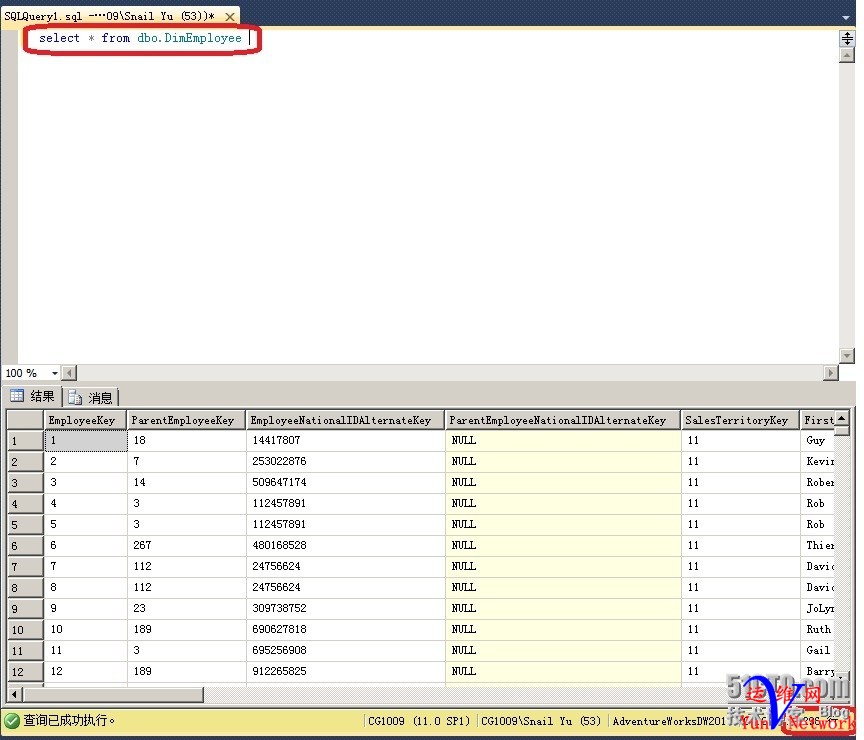
Task: Click the cell with value 253022876
Action: click(x=345, y=461)
